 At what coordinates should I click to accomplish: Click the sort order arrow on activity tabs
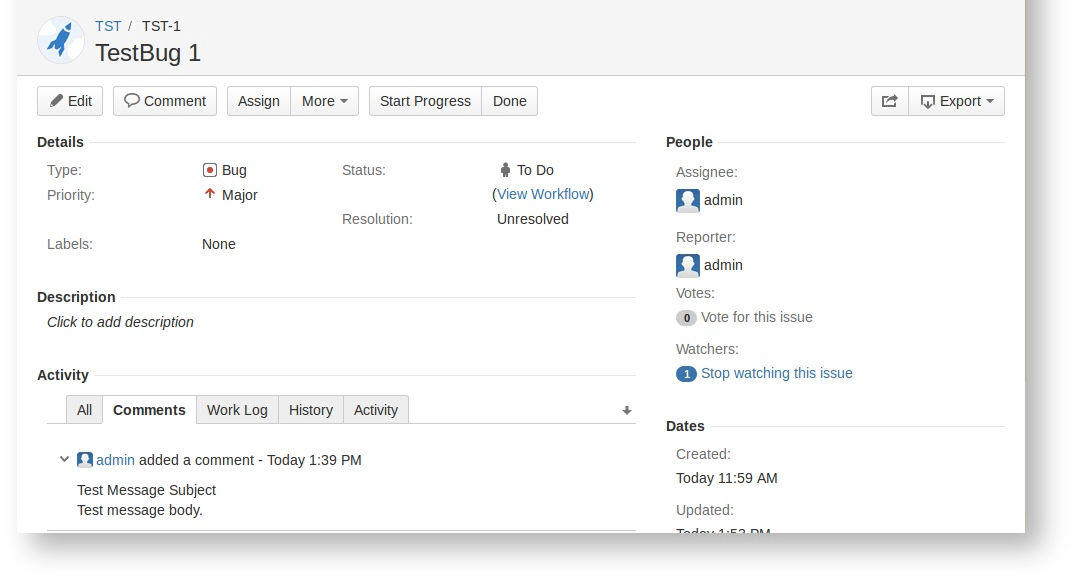tap(626, 409)
